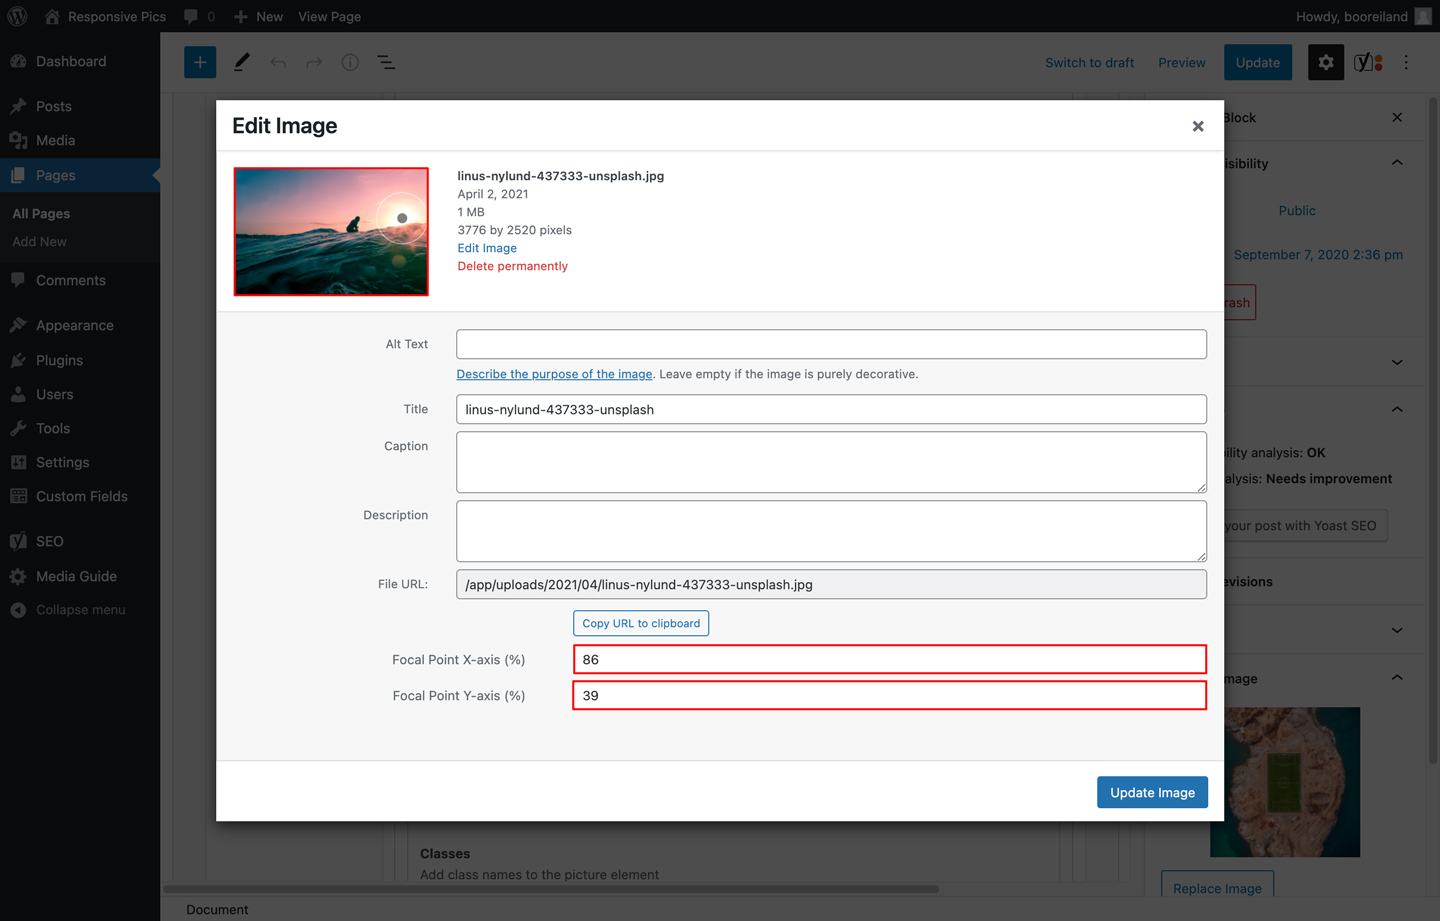
Task: Open Custom Fields in sidebar
Action: click(x=80, y=496)
